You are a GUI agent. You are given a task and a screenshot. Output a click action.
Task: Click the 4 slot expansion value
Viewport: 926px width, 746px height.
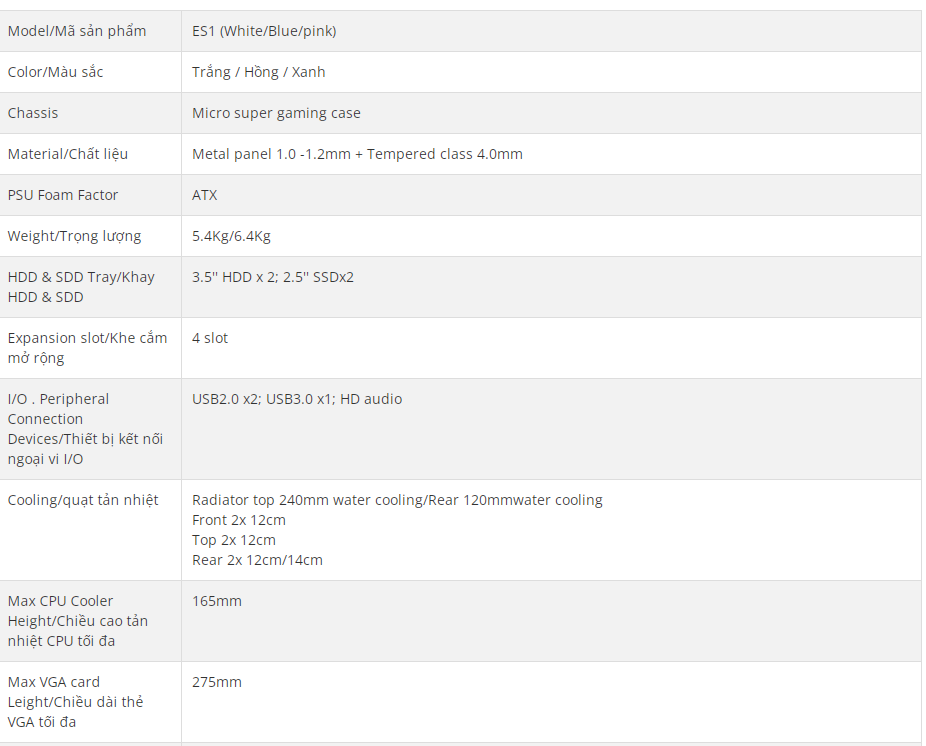(x=210, y=338)
